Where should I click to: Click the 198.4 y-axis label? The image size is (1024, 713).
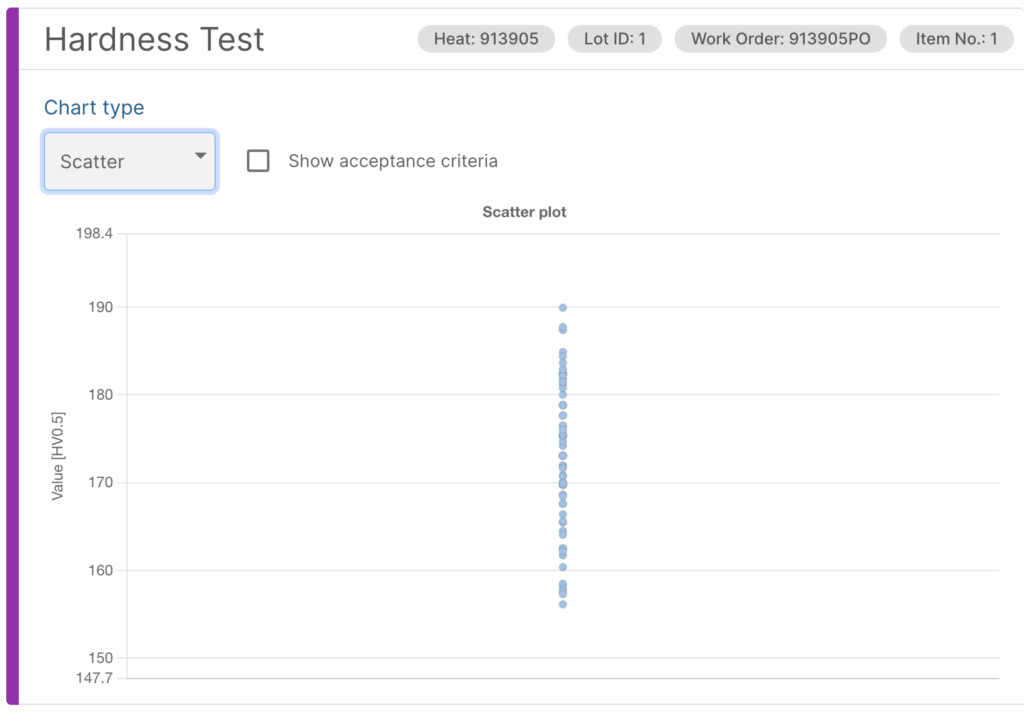coord(94,234)
